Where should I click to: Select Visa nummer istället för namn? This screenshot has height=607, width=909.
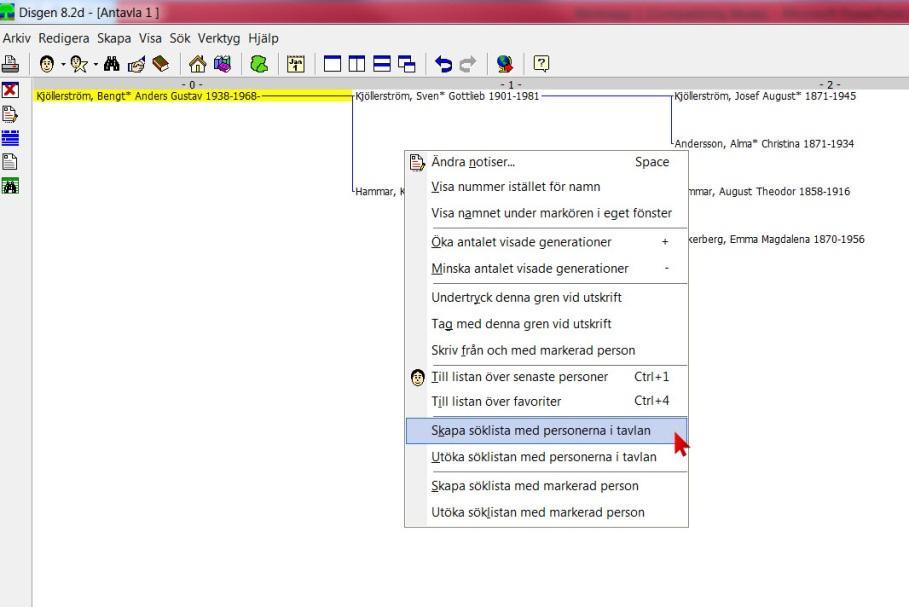click(546, 187)
